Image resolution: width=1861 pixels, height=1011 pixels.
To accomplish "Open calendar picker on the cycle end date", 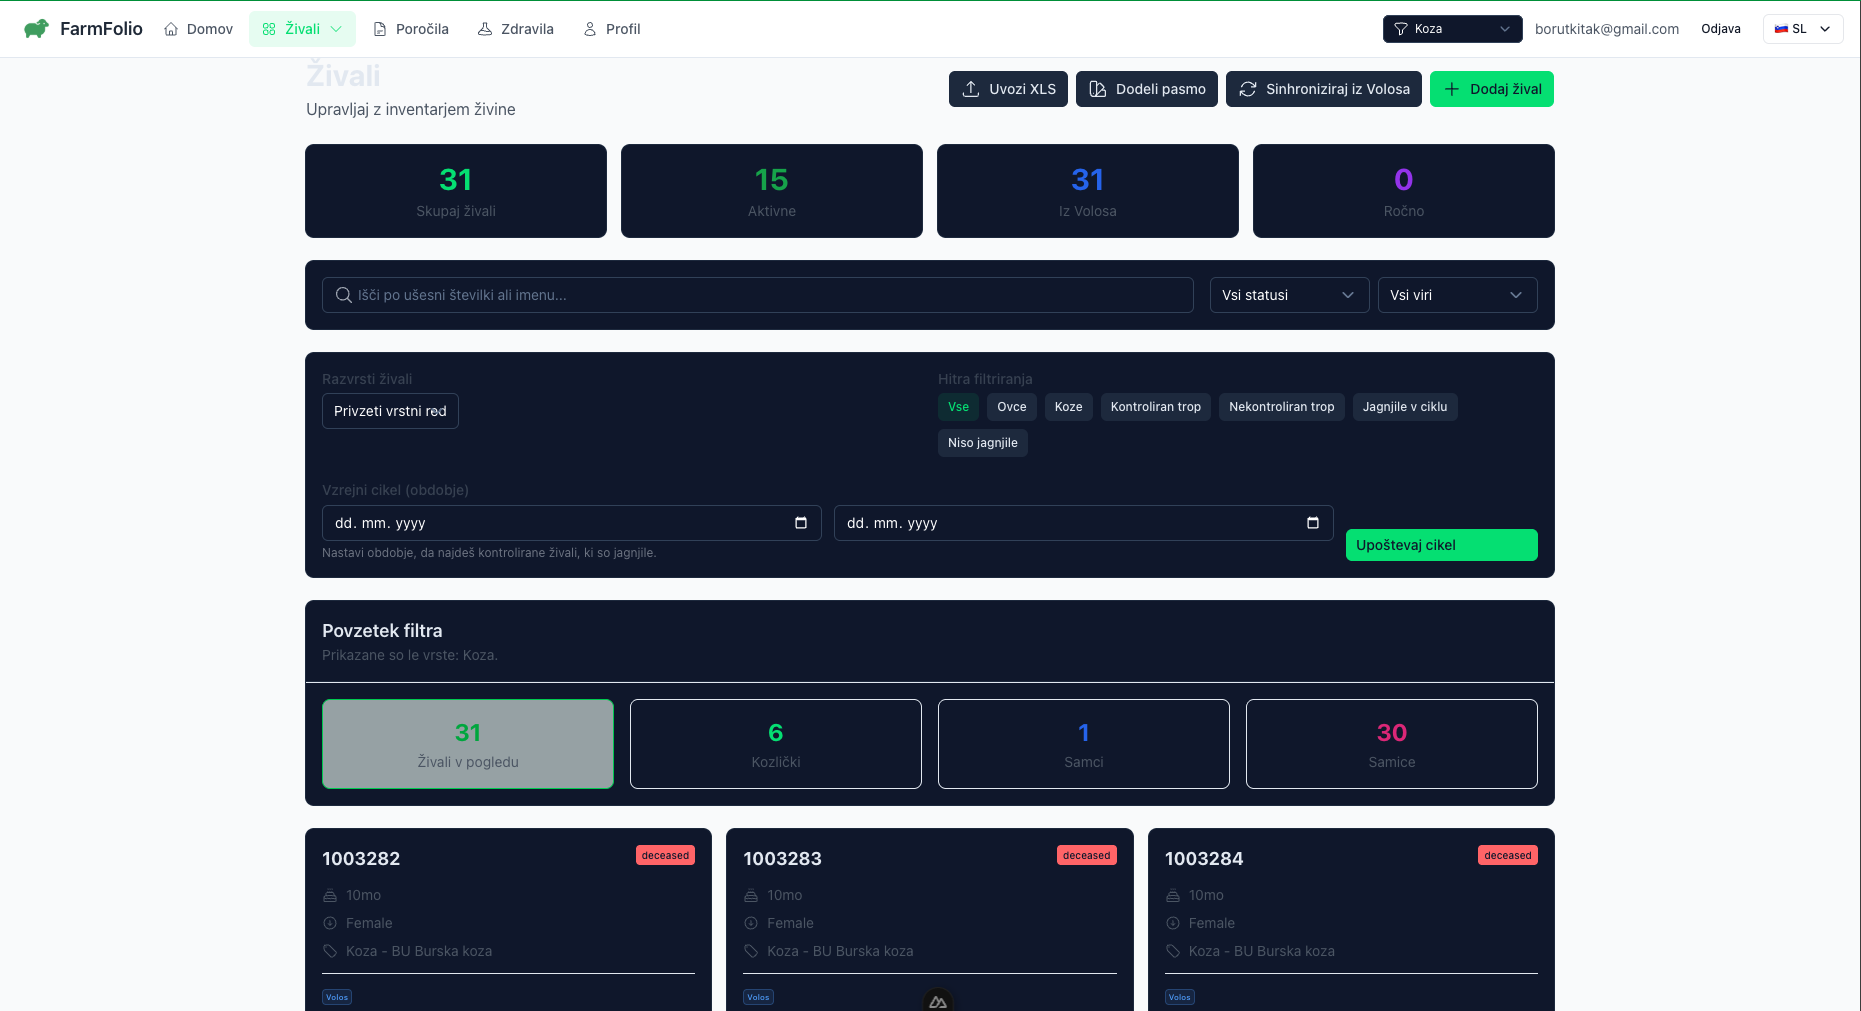I will pyautogui.click(x=1312, y=523).
